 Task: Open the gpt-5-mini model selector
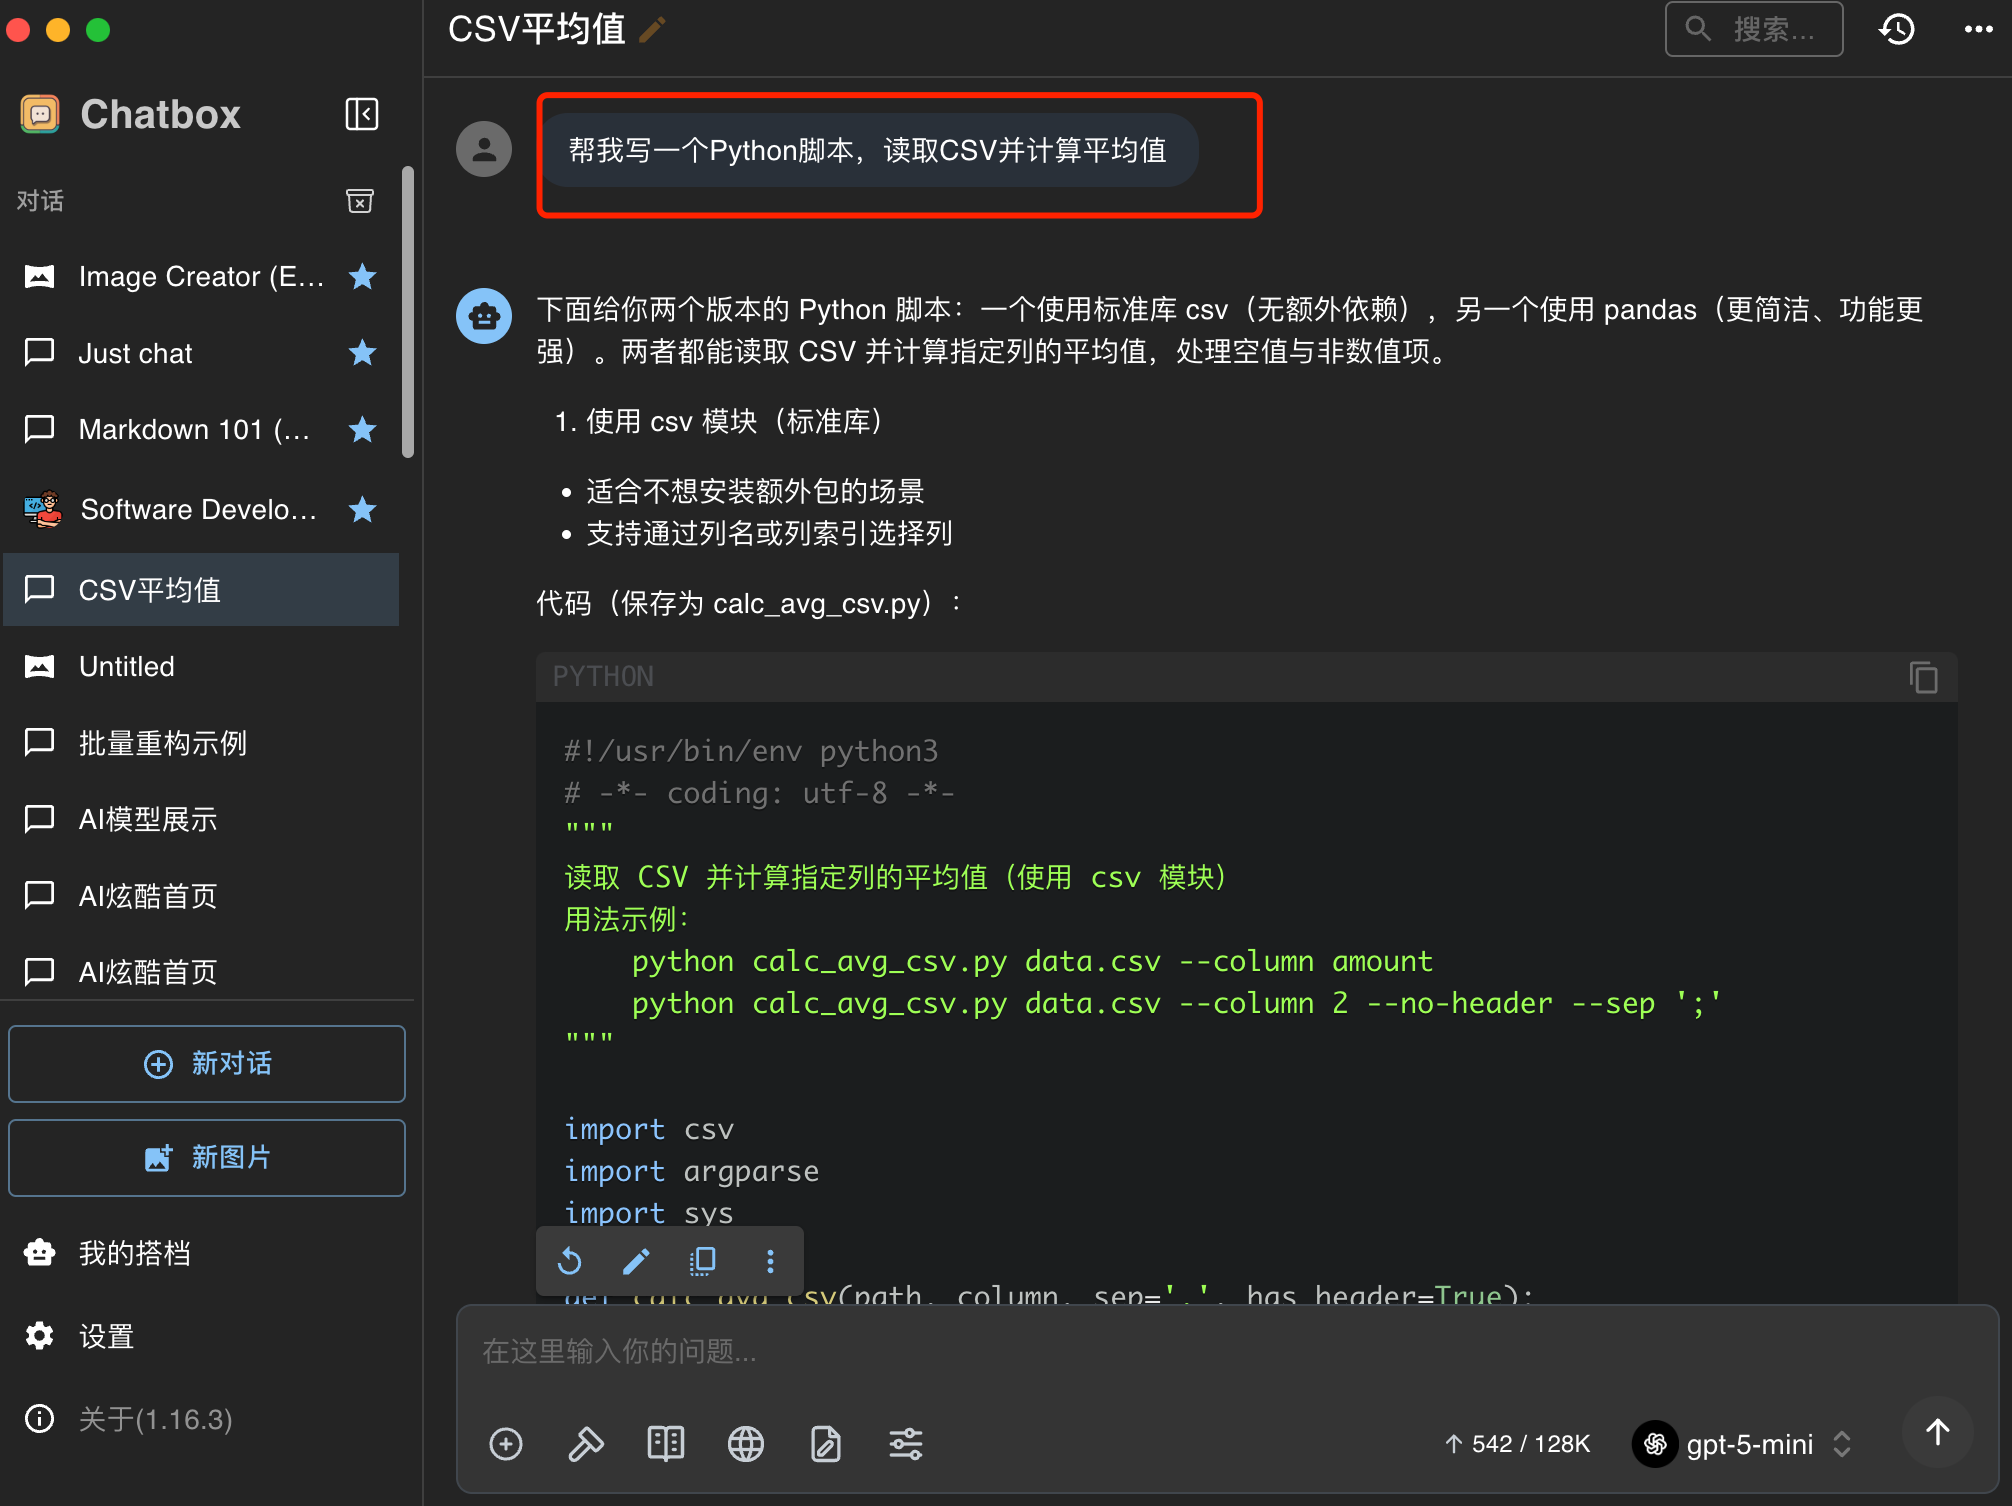pos(1742,1444)
